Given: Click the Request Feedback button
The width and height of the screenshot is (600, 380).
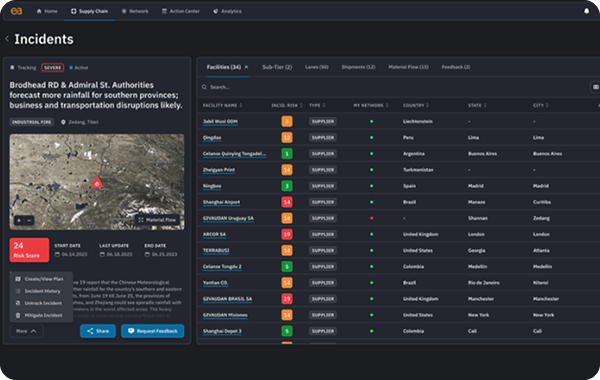Looking at the screenshot, I should coord(153,331).
